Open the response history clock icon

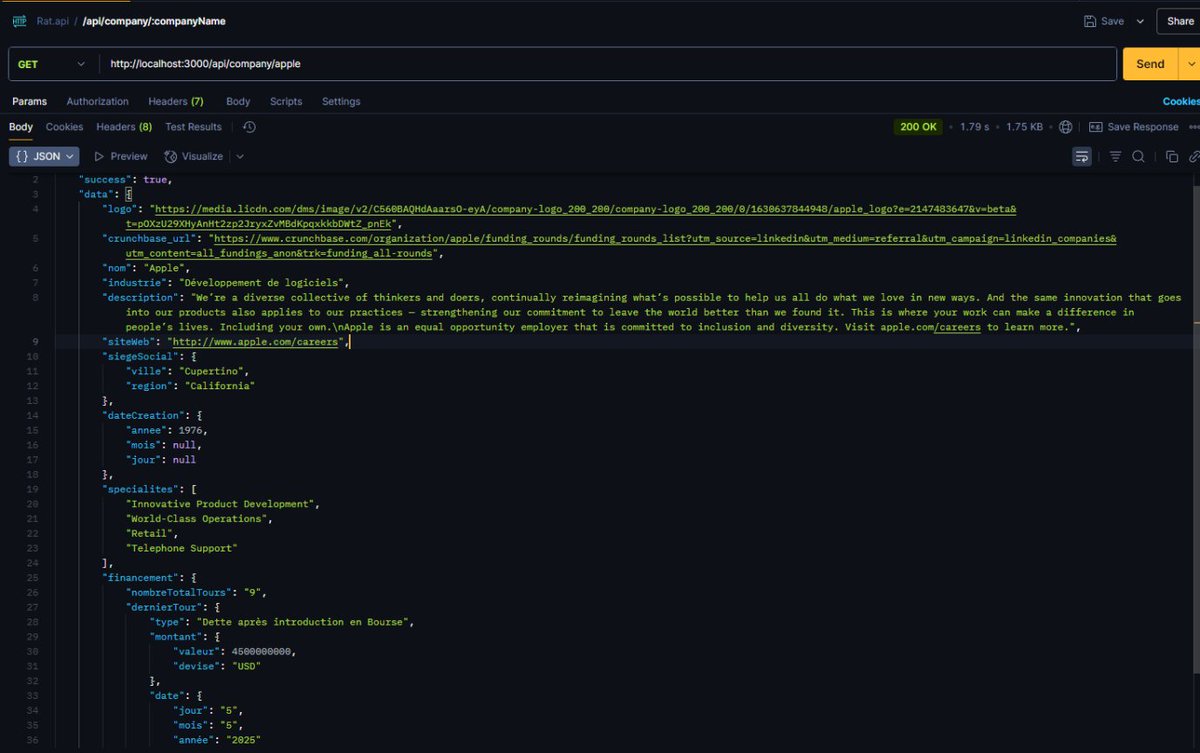(249, 127)
